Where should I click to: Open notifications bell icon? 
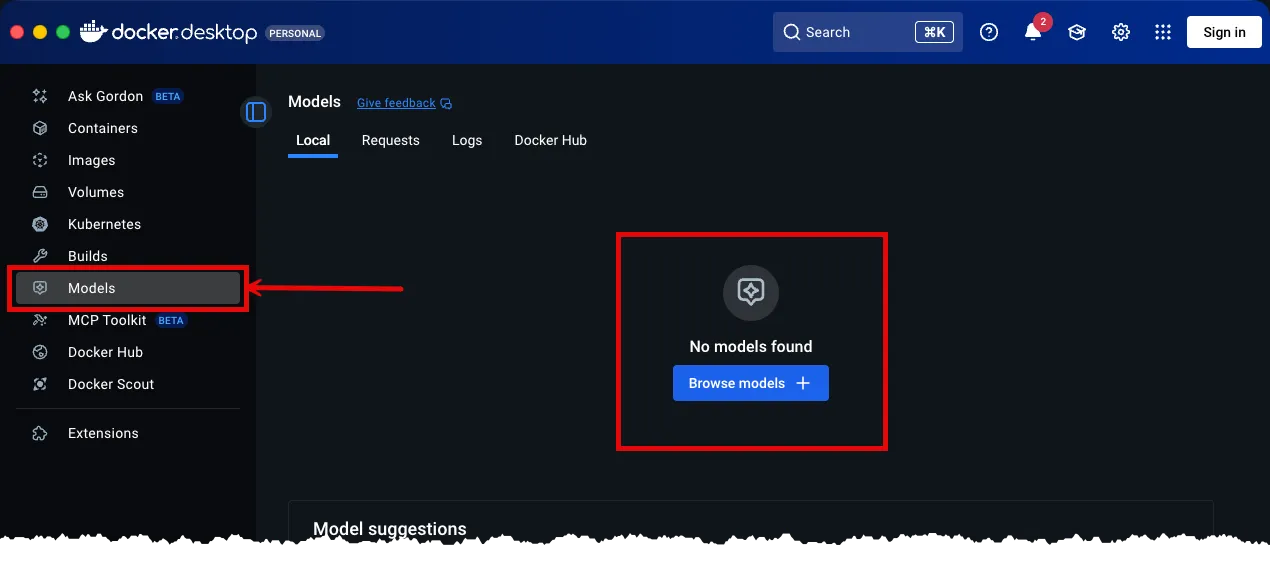coord(1033,32)
